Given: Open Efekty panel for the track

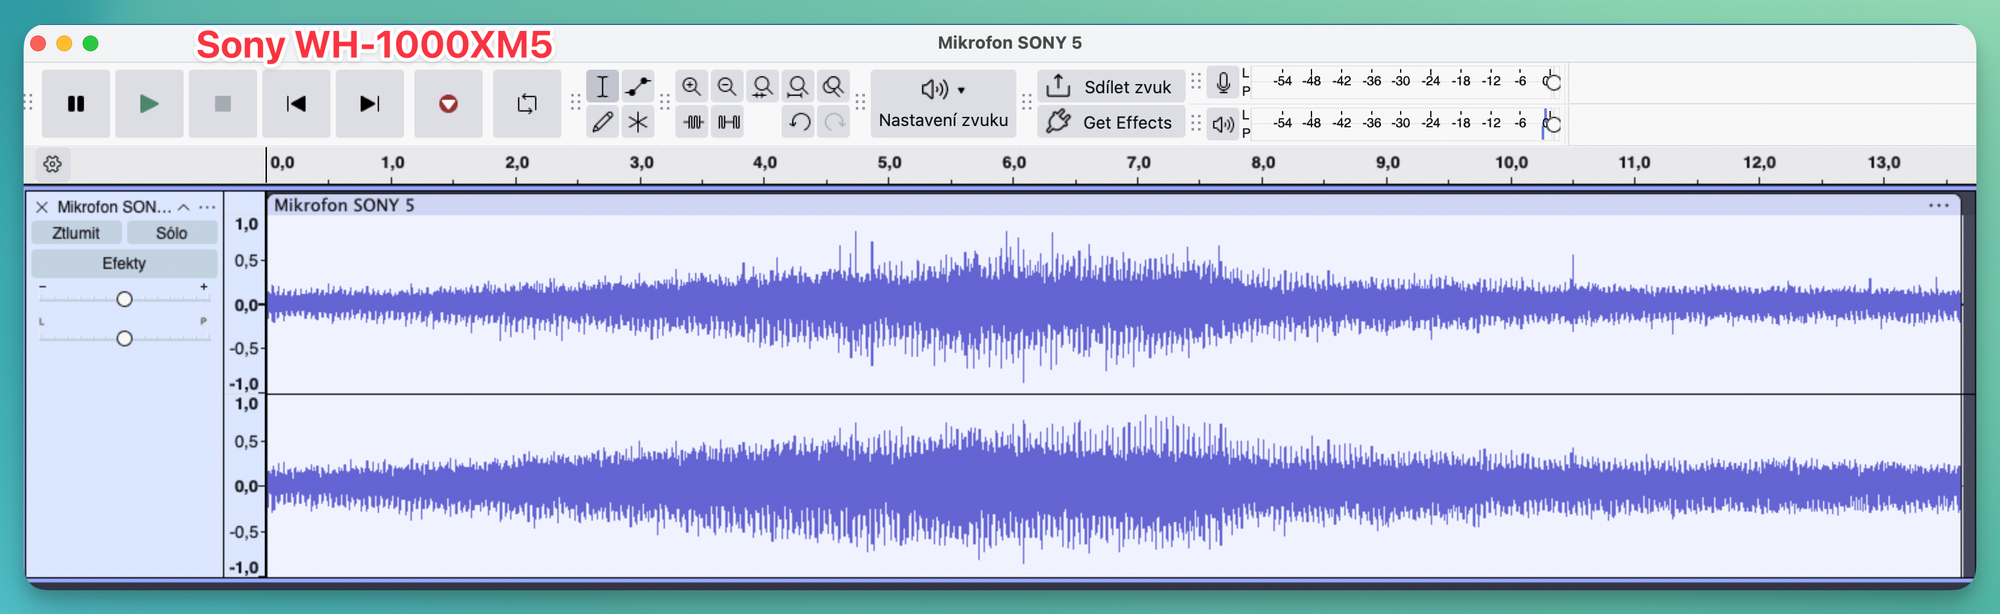Looking at the screenshot, I should pyautogui.click(x=124, y=263).
